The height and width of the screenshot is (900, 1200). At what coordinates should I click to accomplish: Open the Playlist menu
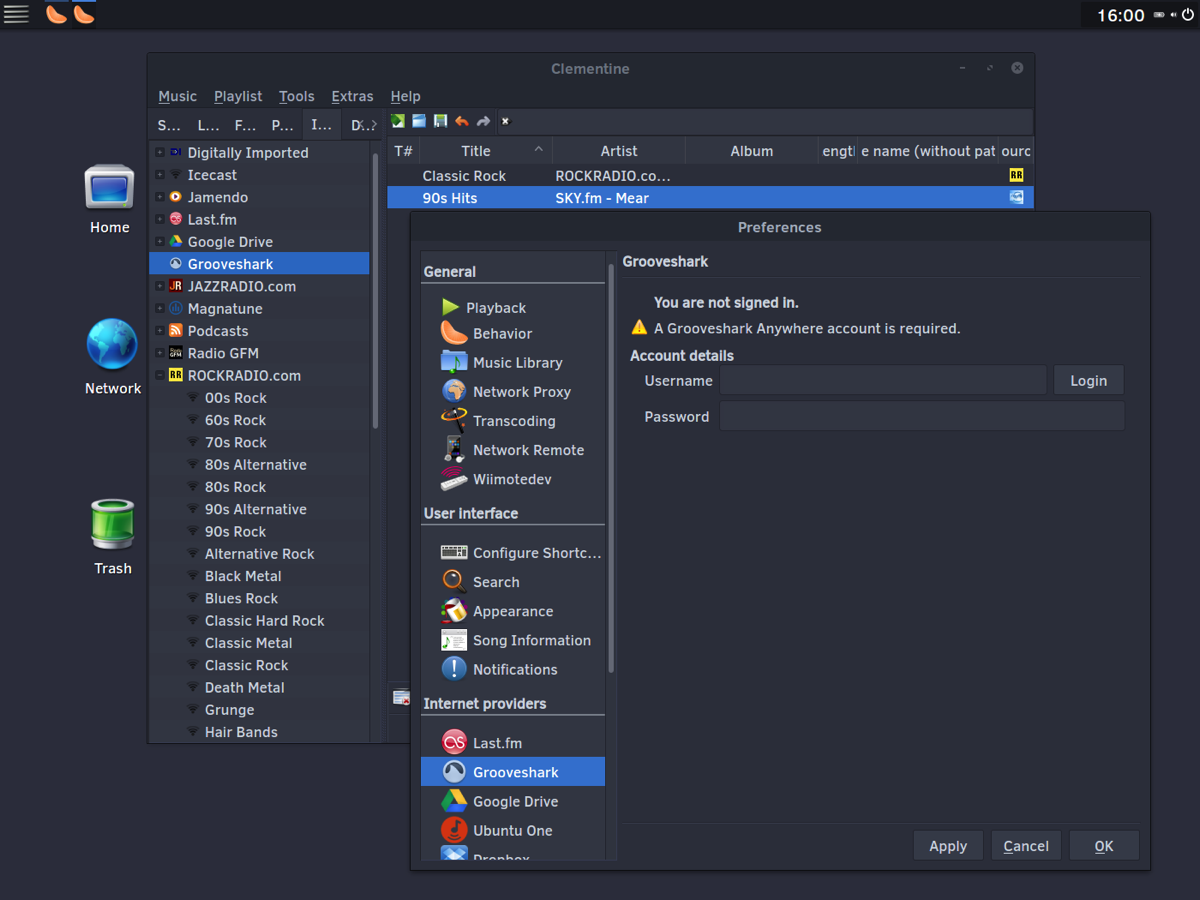click(x=238, y=96)
